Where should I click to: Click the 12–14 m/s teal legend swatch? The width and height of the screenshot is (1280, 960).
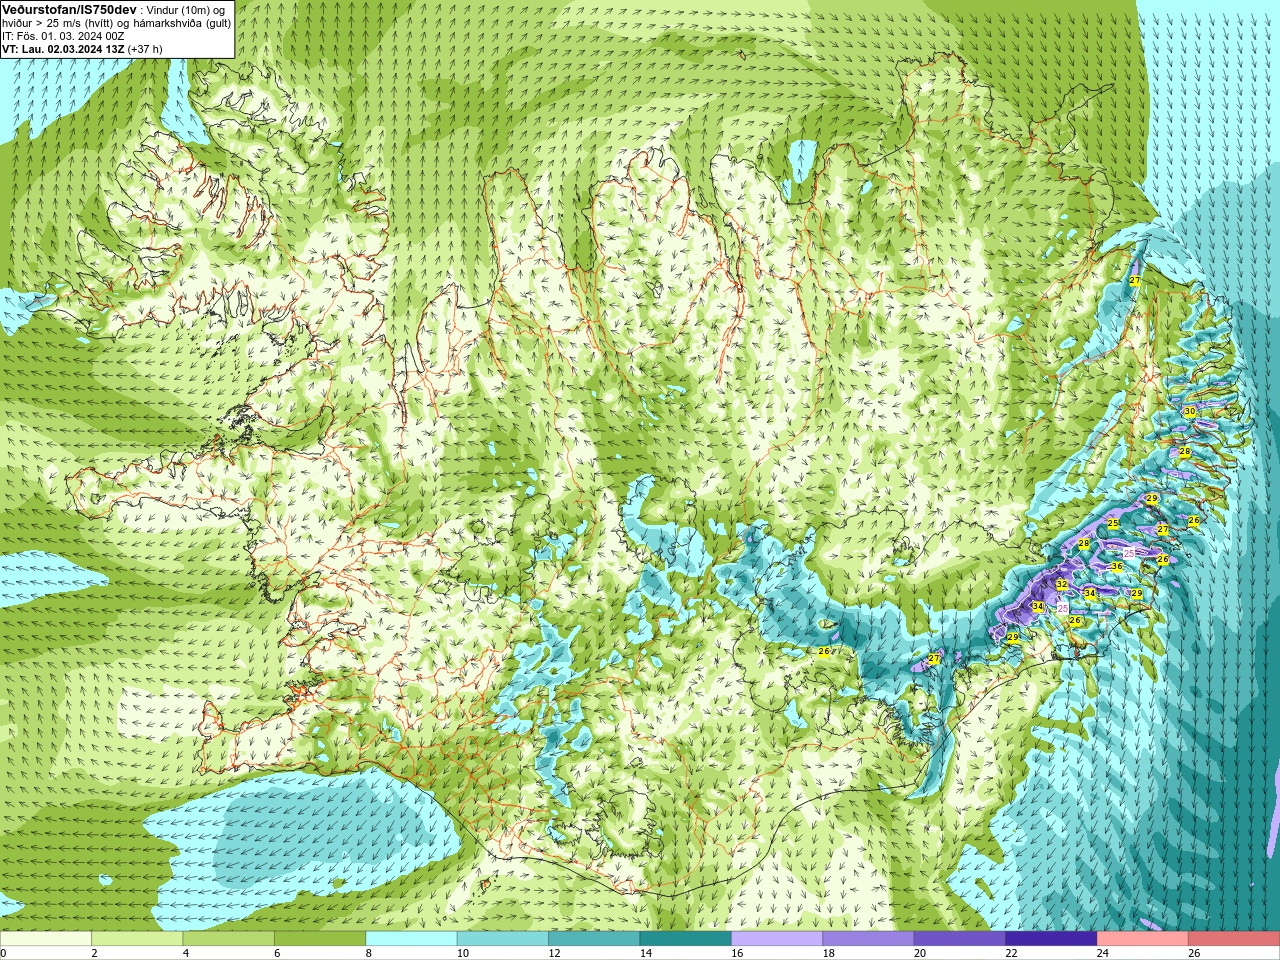click(594, 939)
